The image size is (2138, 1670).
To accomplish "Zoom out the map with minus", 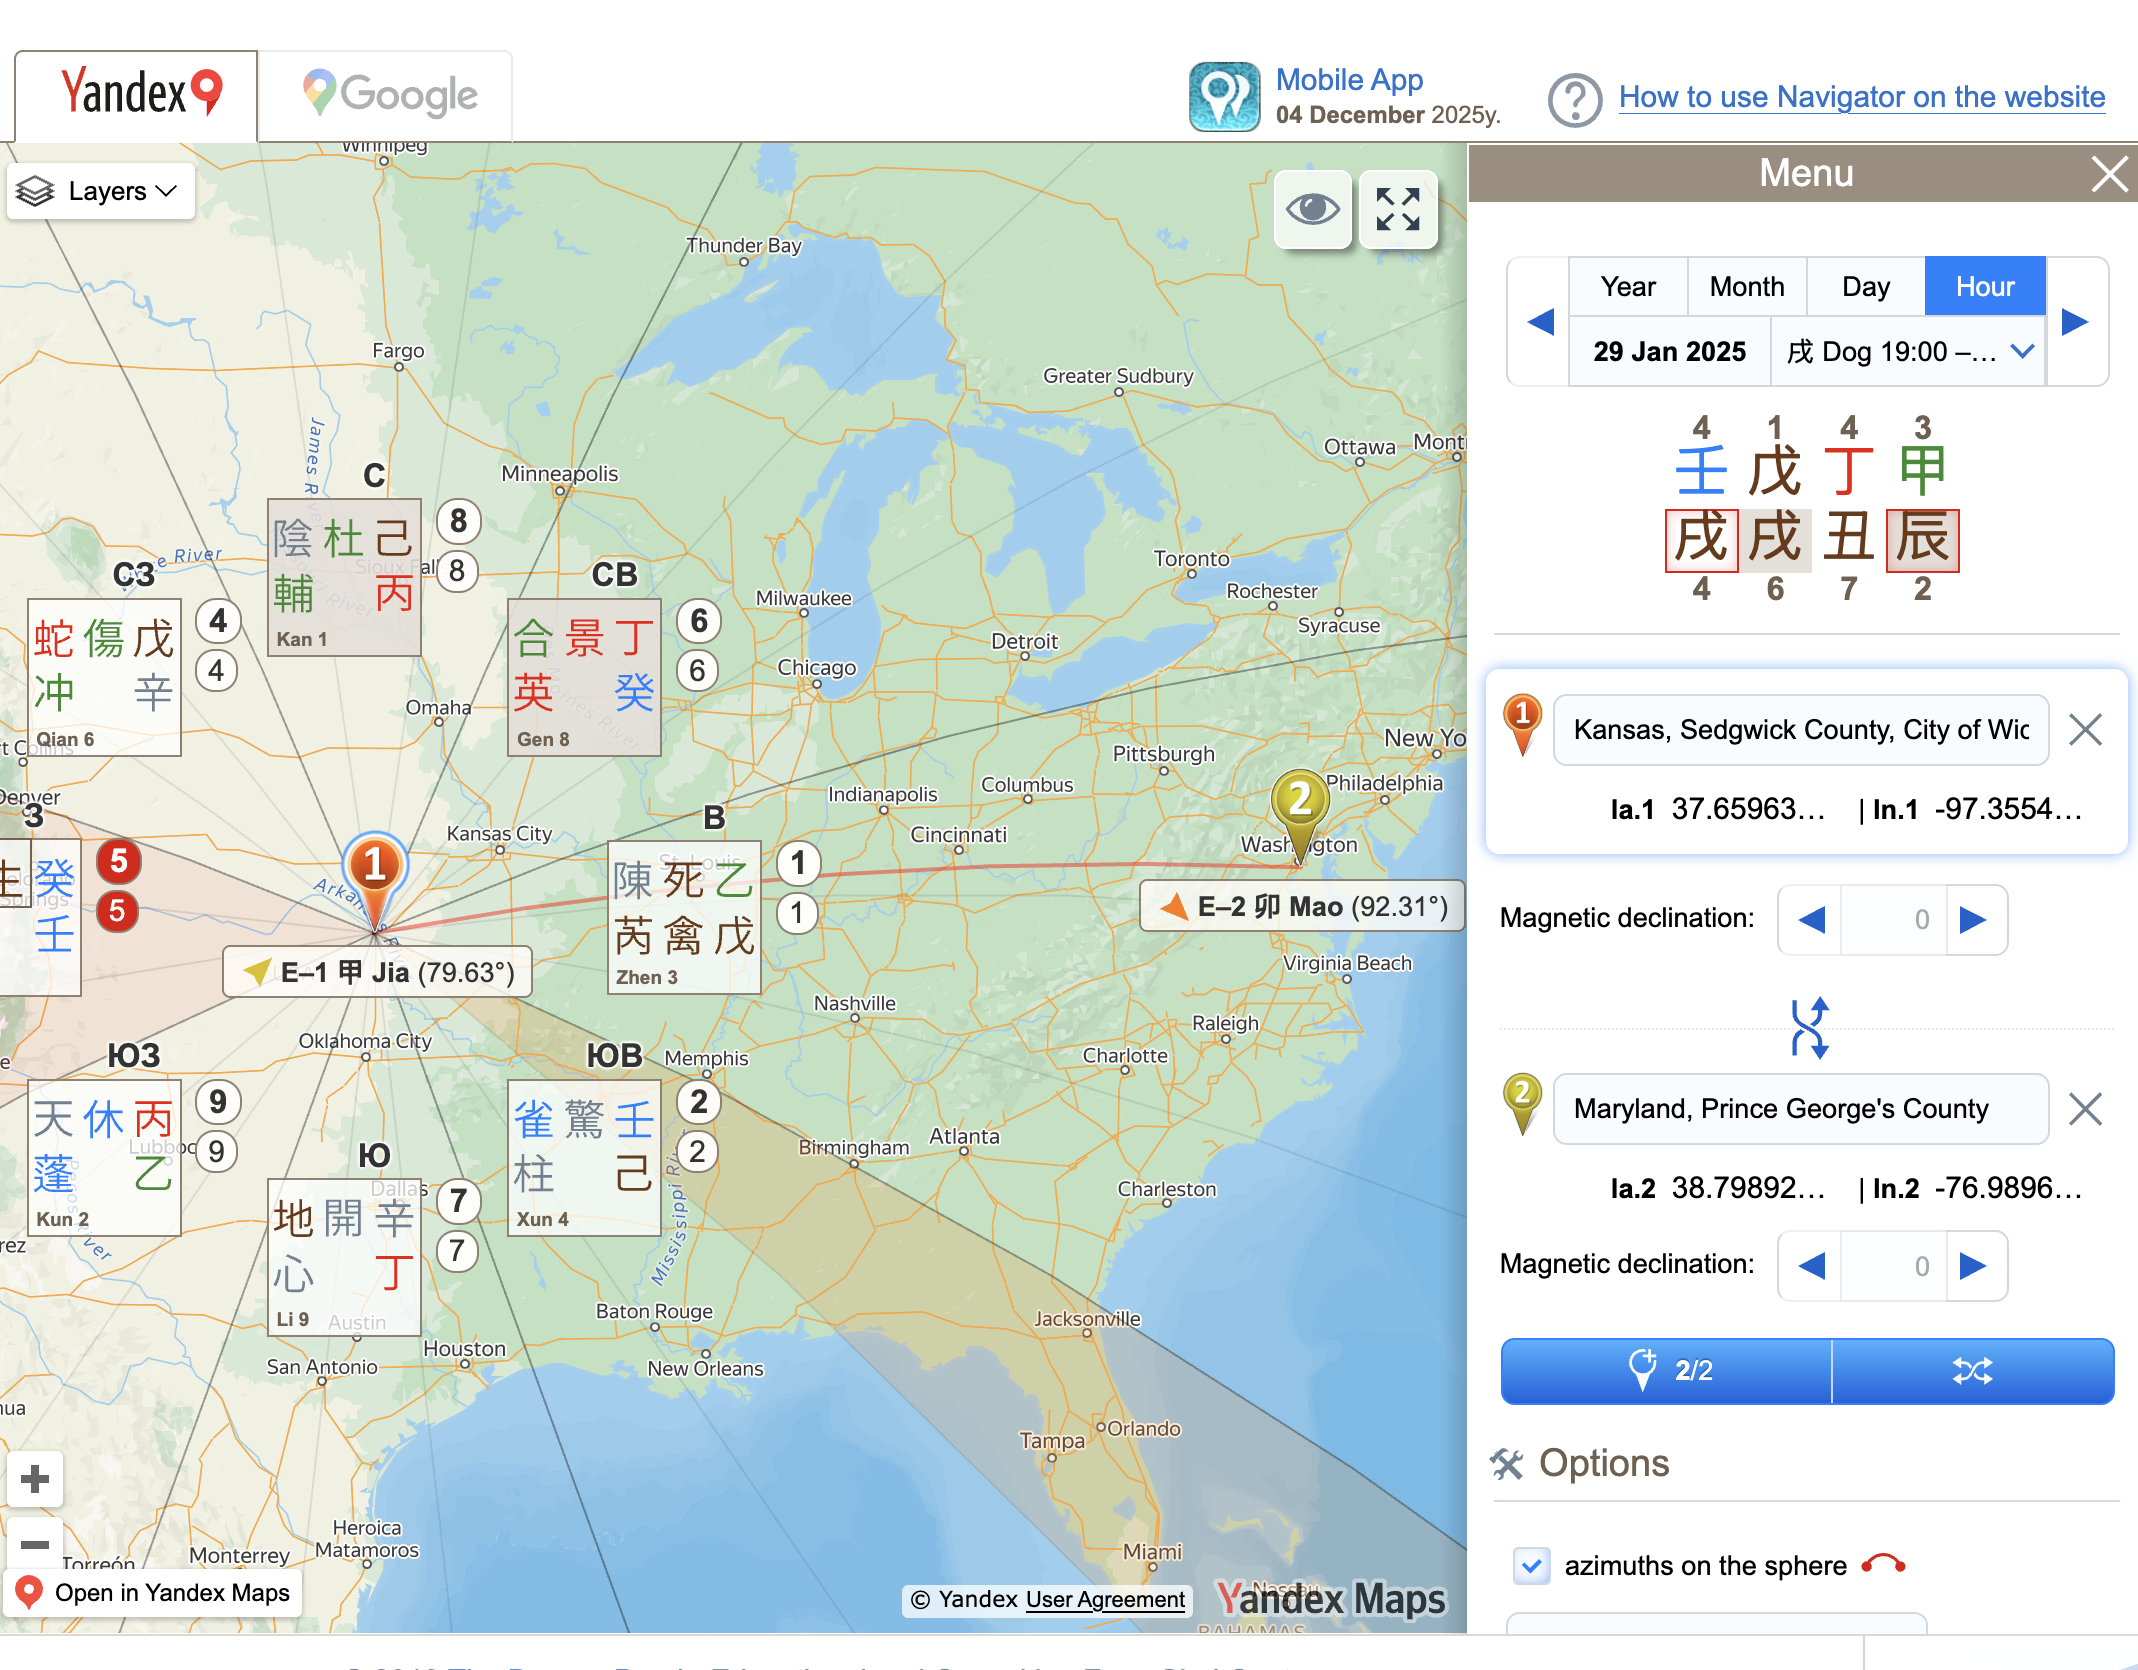I will [x=35, y=1544].
